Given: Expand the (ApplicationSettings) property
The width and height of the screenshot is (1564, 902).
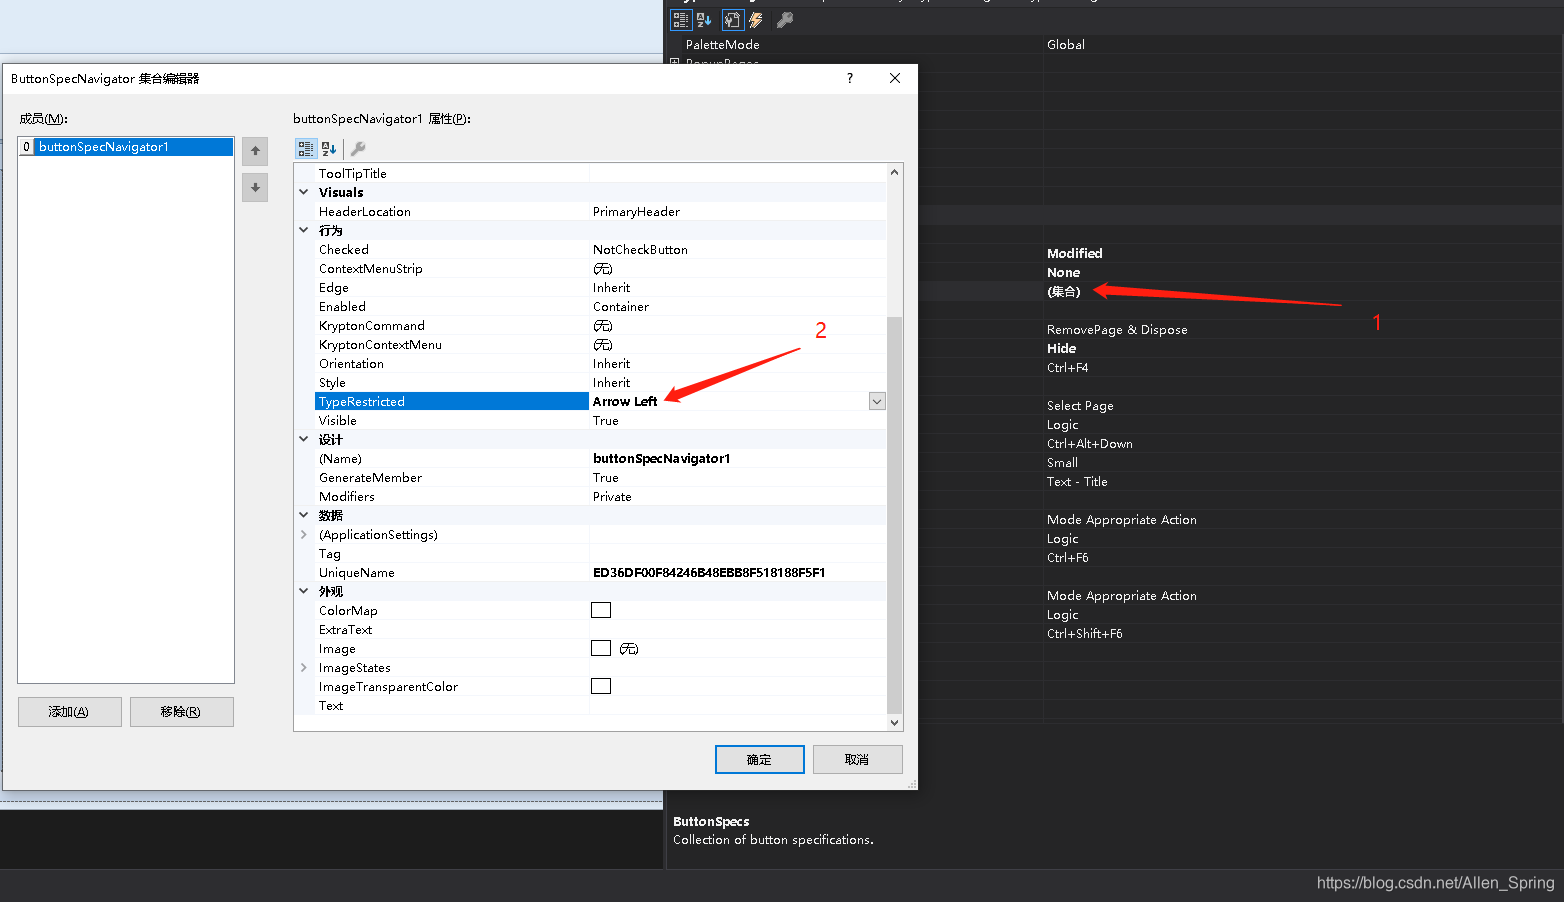Looking at the screenshot, I should point(304,534).
